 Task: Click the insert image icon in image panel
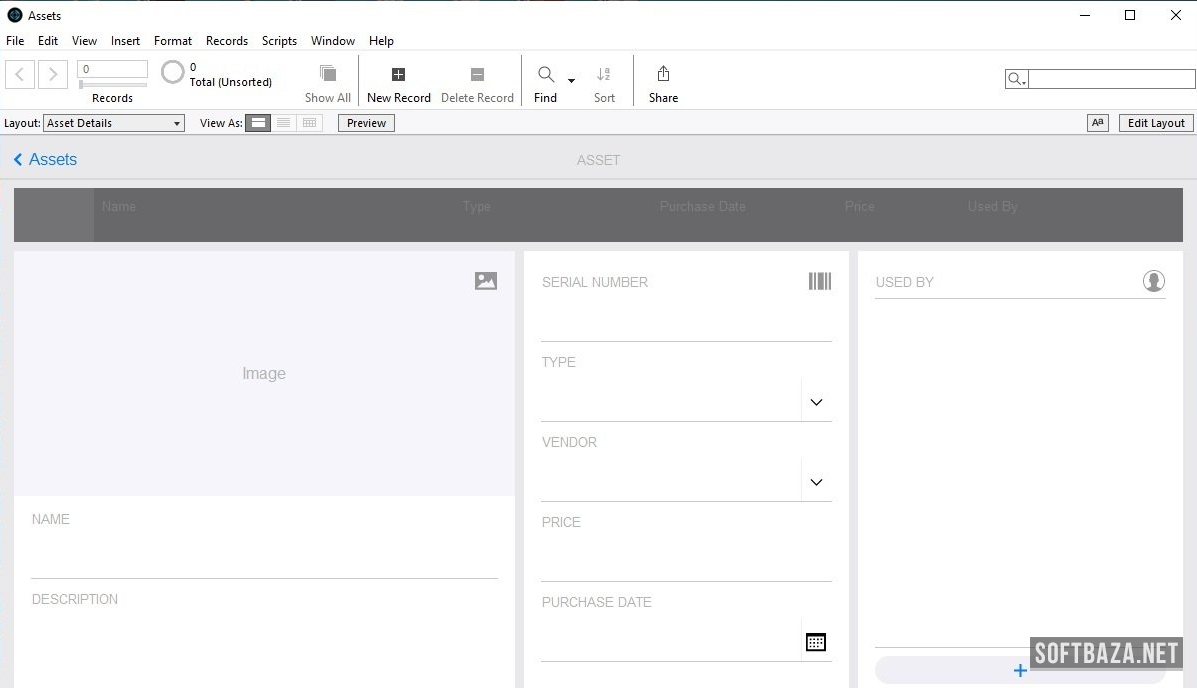486,282
